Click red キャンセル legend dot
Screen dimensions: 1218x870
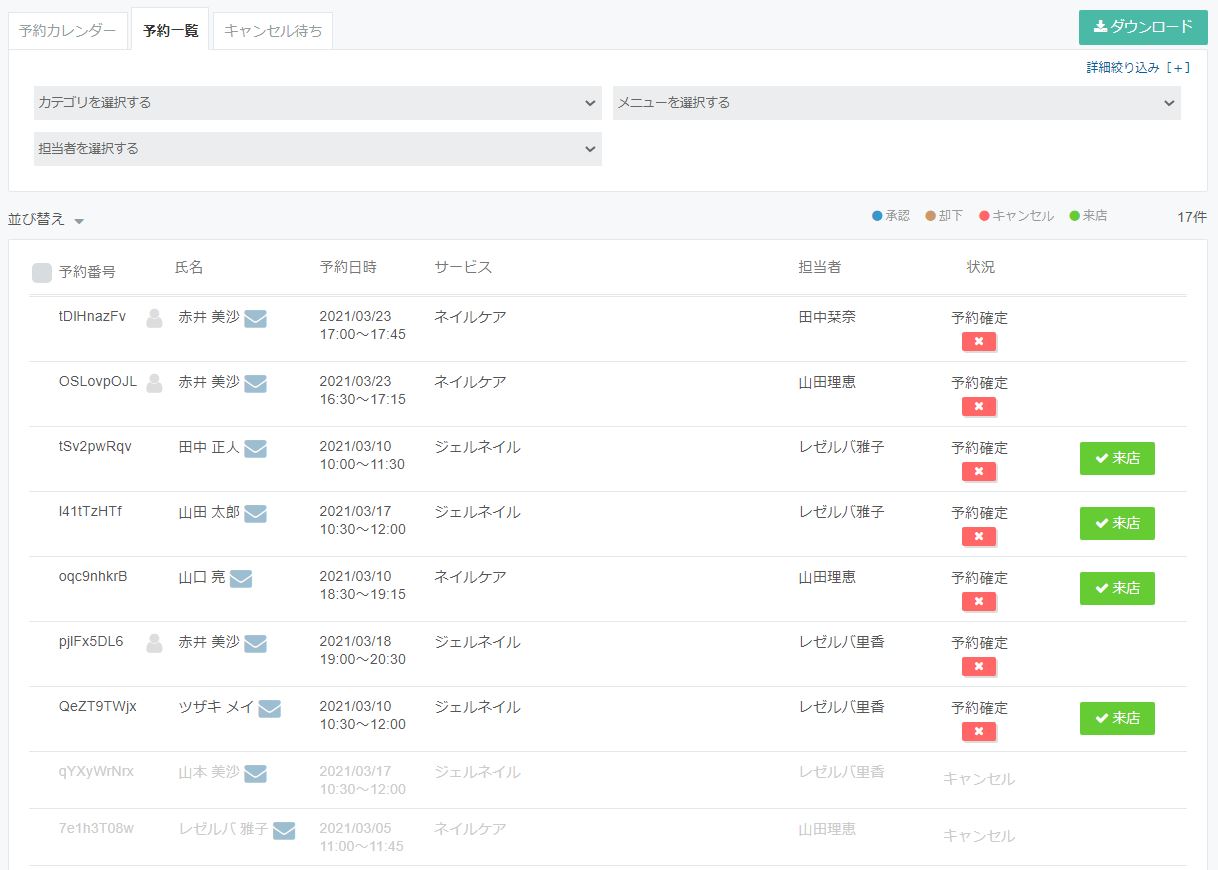click(x=984, y=216)
